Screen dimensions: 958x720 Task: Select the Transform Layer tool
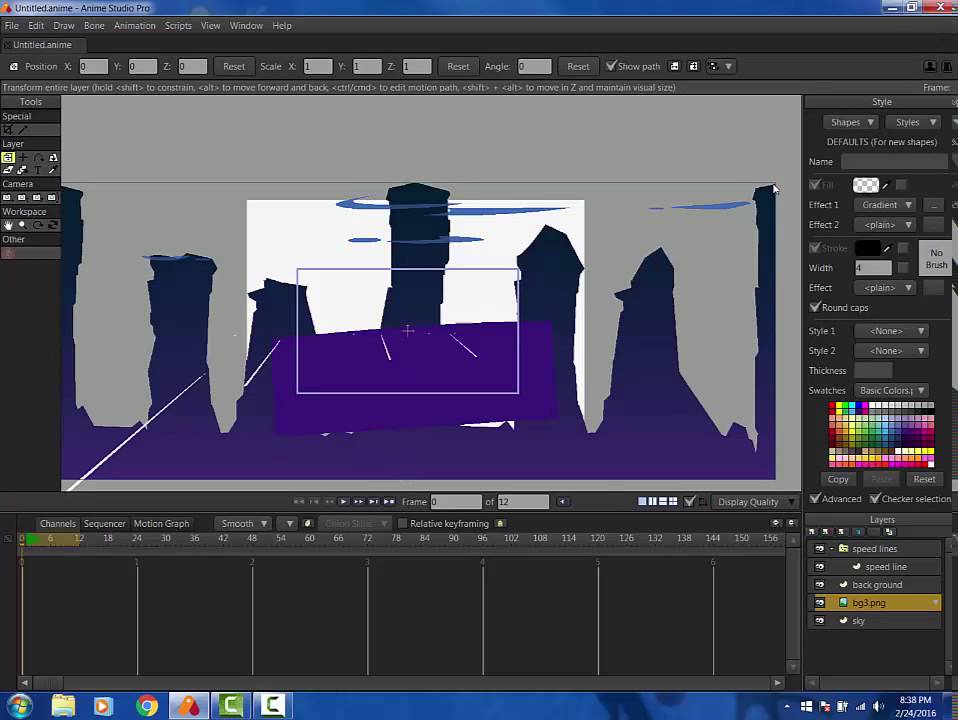(x=7, y=158)
